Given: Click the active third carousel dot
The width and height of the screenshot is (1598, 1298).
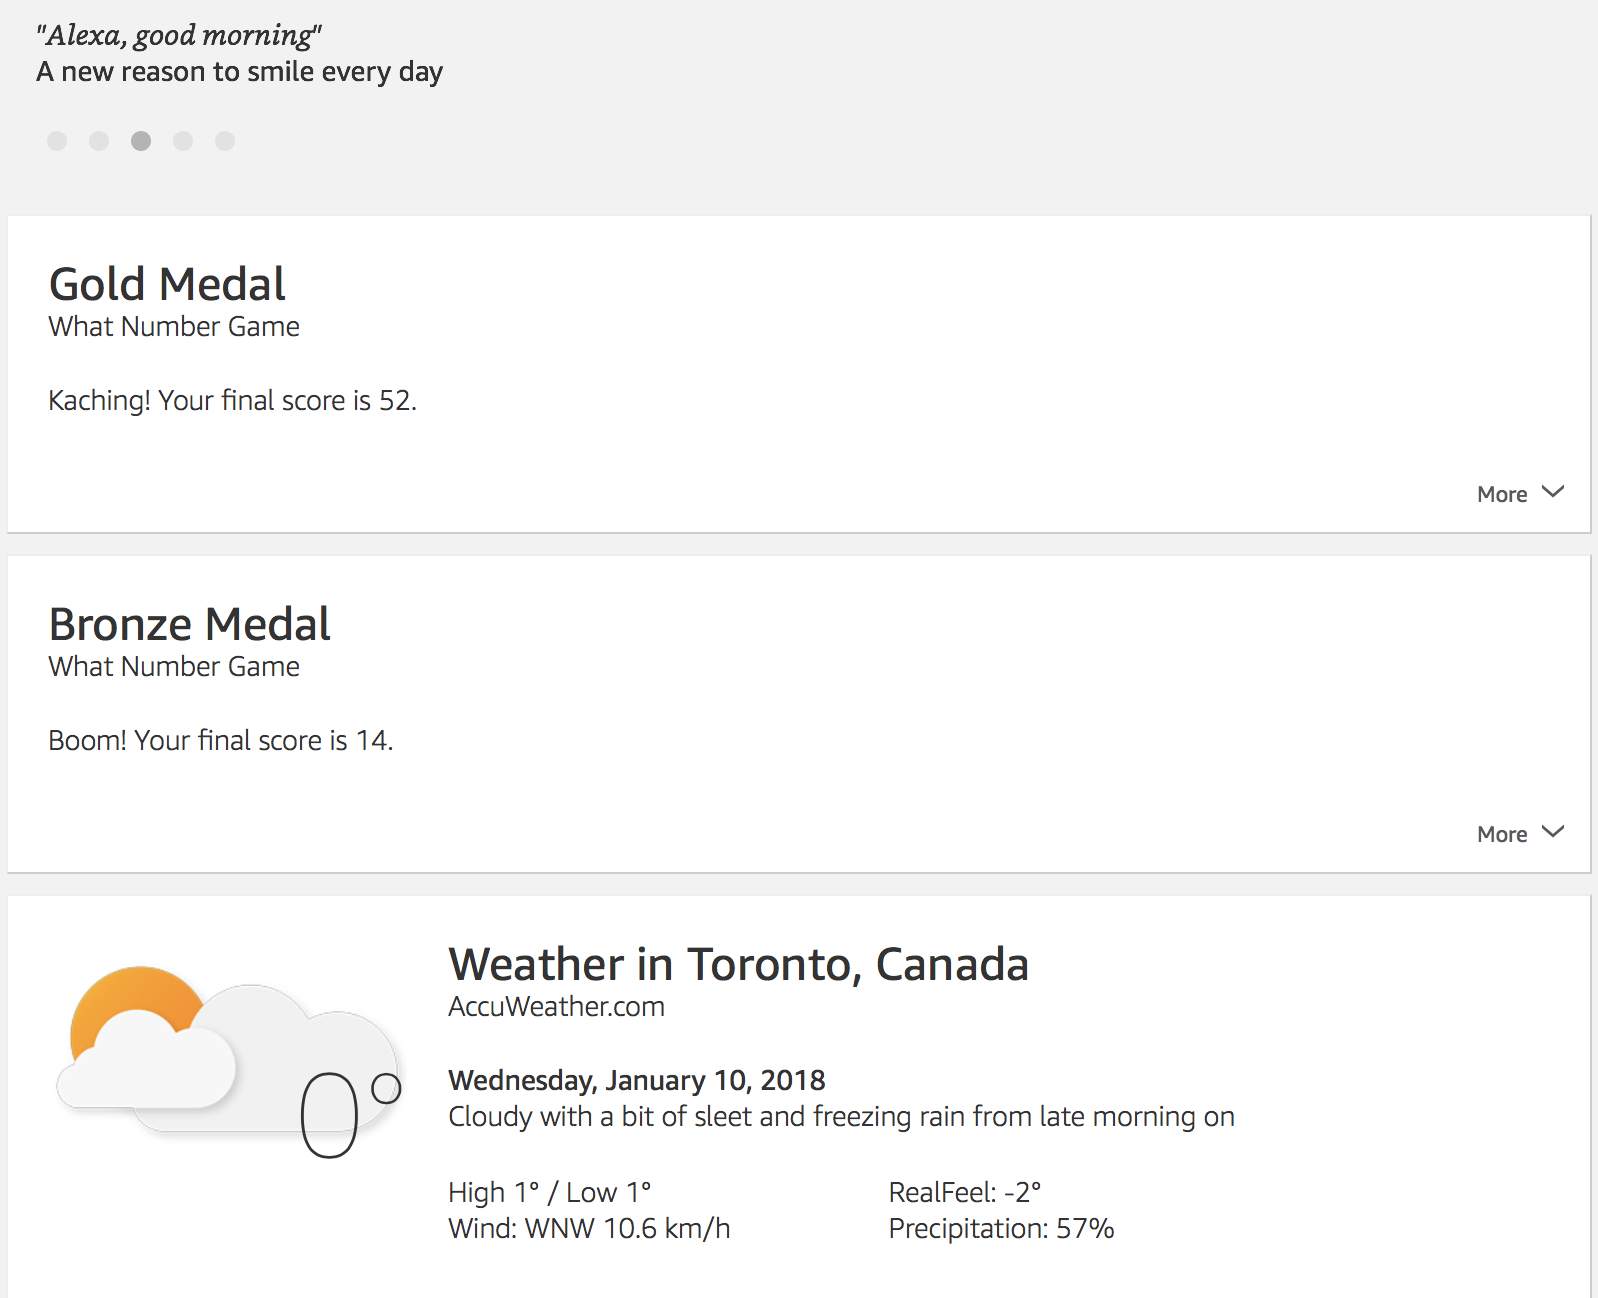Looking at the screenshot, I should pyautogui.click(x=141, y=141).
